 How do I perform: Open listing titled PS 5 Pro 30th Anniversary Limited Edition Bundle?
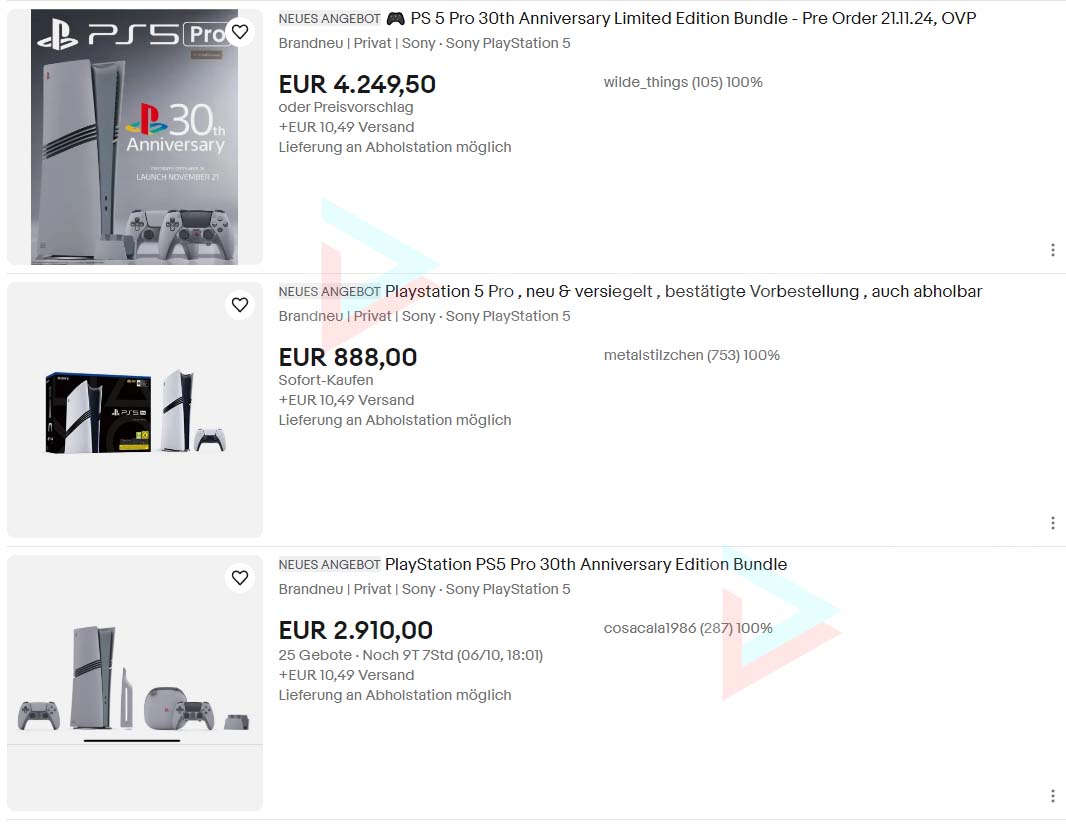point(693,18)
